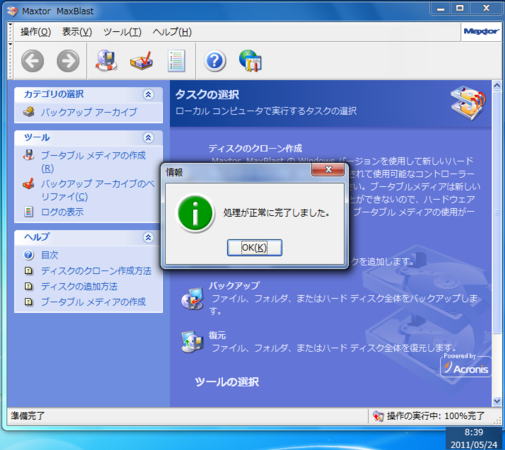
Task: Collapse the ヘルプ panel
Action: 148,237
